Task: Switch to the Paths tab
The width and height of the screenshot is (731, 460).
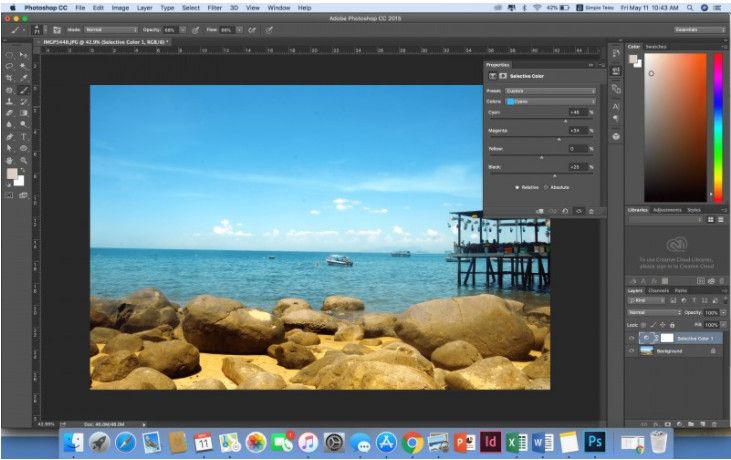Action: (x=681, y=290)
